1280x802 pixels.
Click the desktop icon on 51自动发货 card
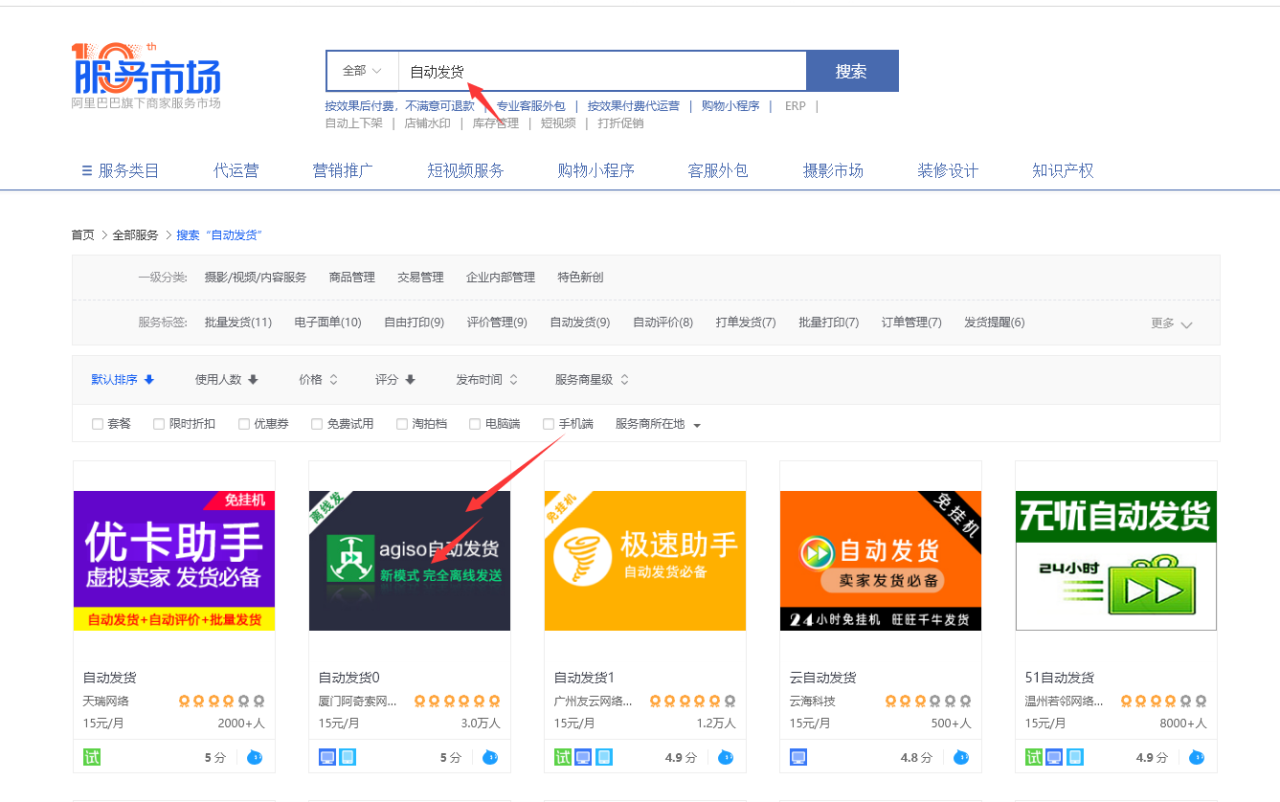(x=1054, y=757)
